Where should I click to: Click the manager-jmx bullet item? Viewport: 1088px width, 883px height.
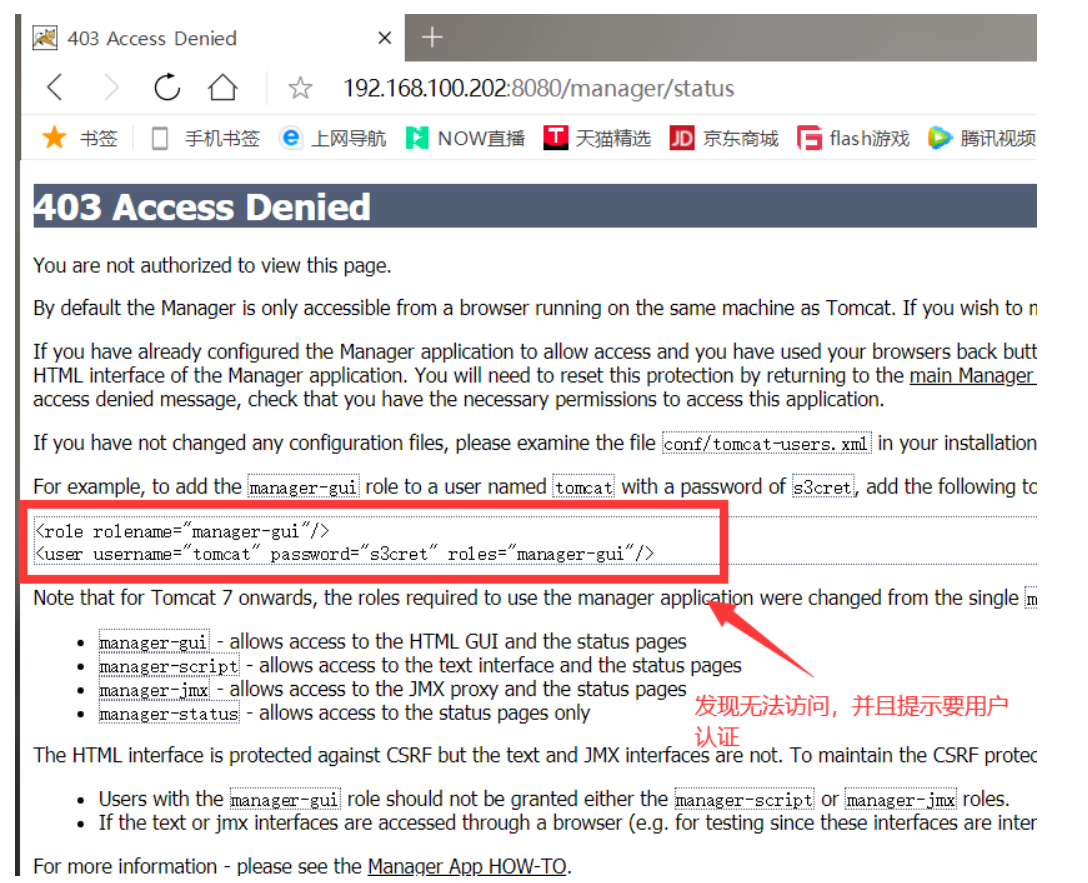(393, 689)
